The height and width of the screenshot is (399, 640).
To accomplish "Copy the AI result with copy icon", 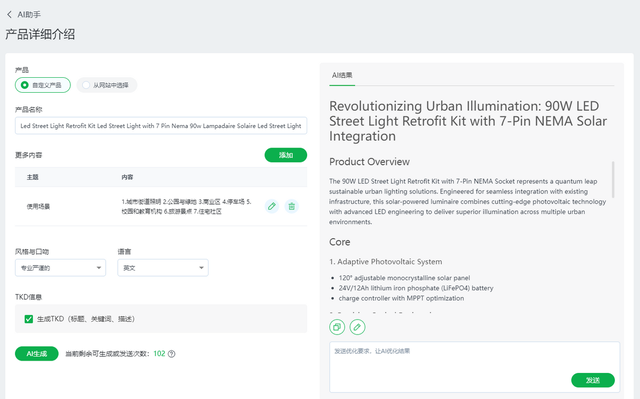I will 337,327.
